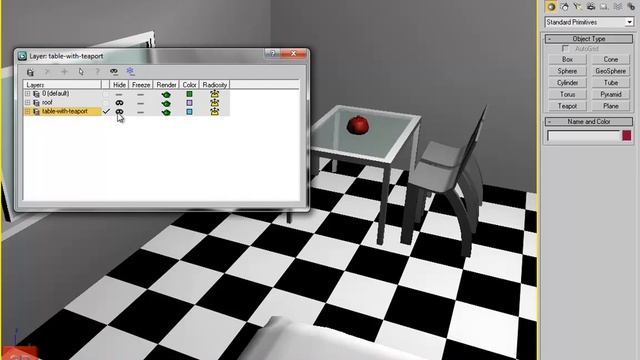Open green color swatch of 0 (default) layer
Screen dimensions: 640x360
coord(189,94)
